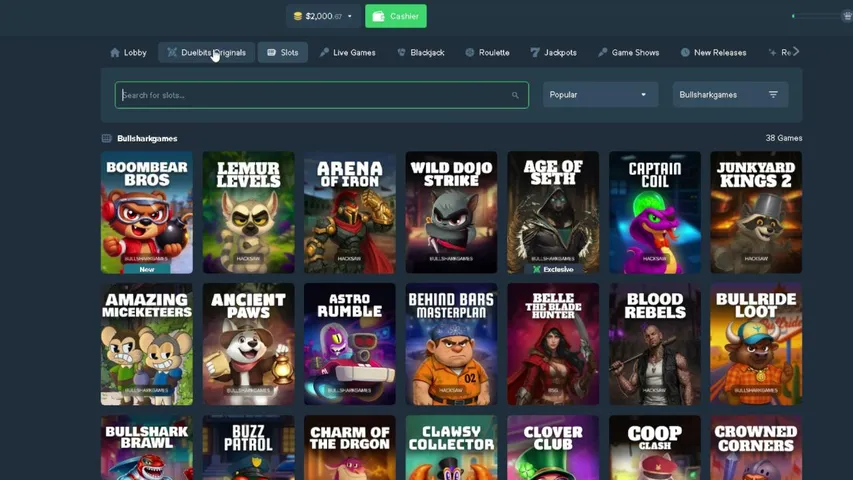Open the Game Shows tab
This screenshot has height=480, width=853.
click(628, 53)
